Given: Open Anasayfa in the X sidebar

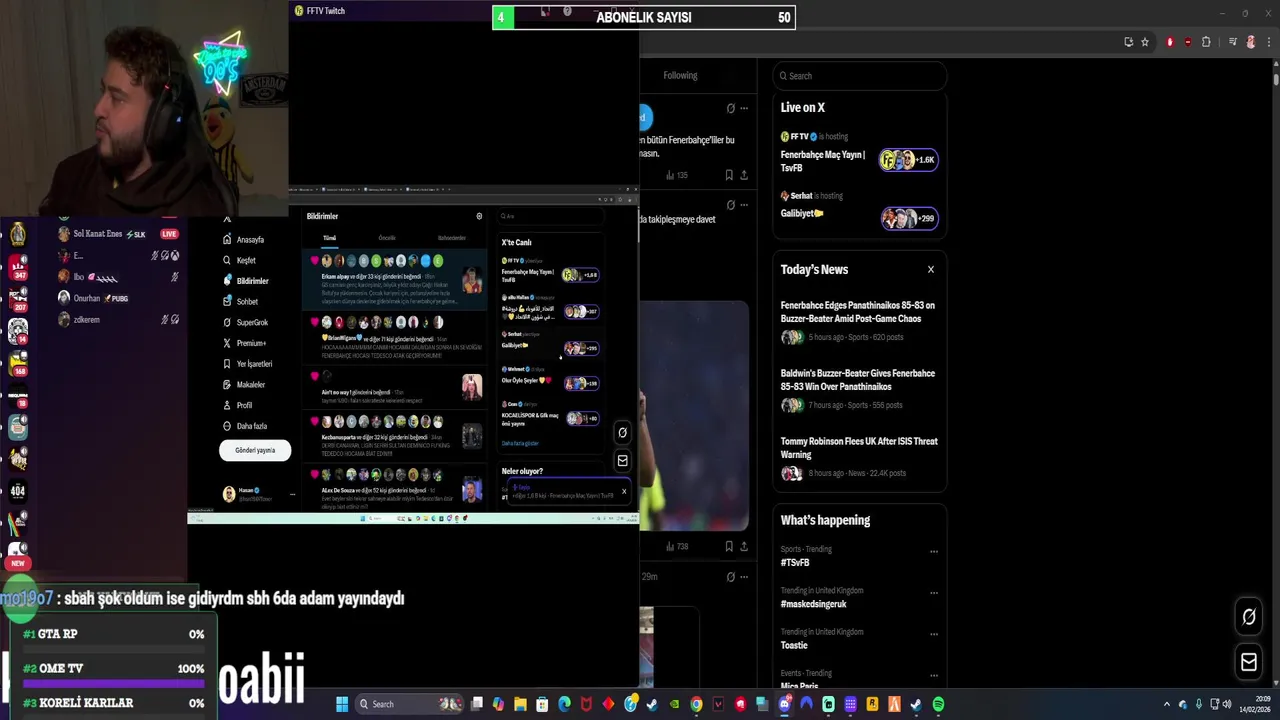Looking at the screenshot, I should pos(245,240).
